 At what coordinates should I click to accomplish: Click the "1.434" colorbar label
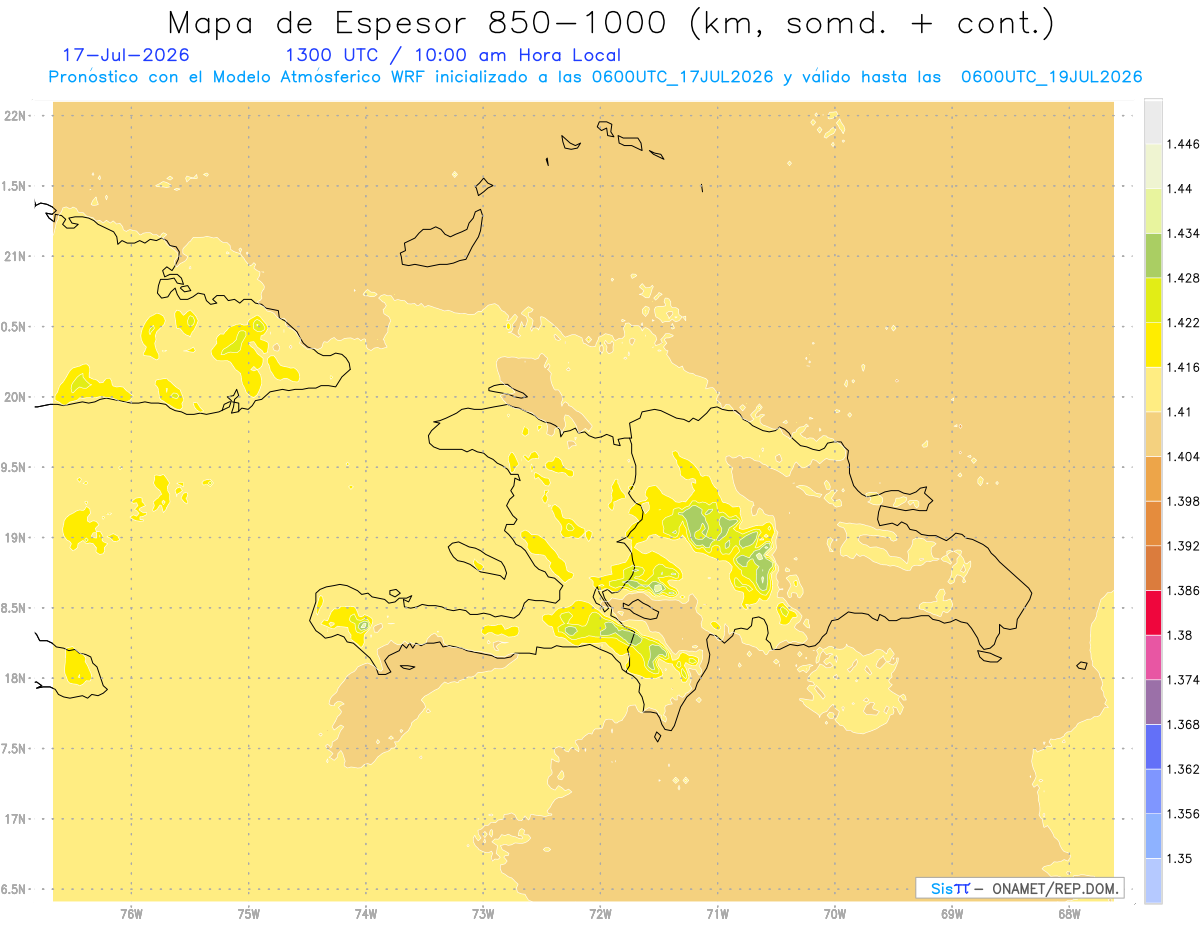pos(1183,233)
